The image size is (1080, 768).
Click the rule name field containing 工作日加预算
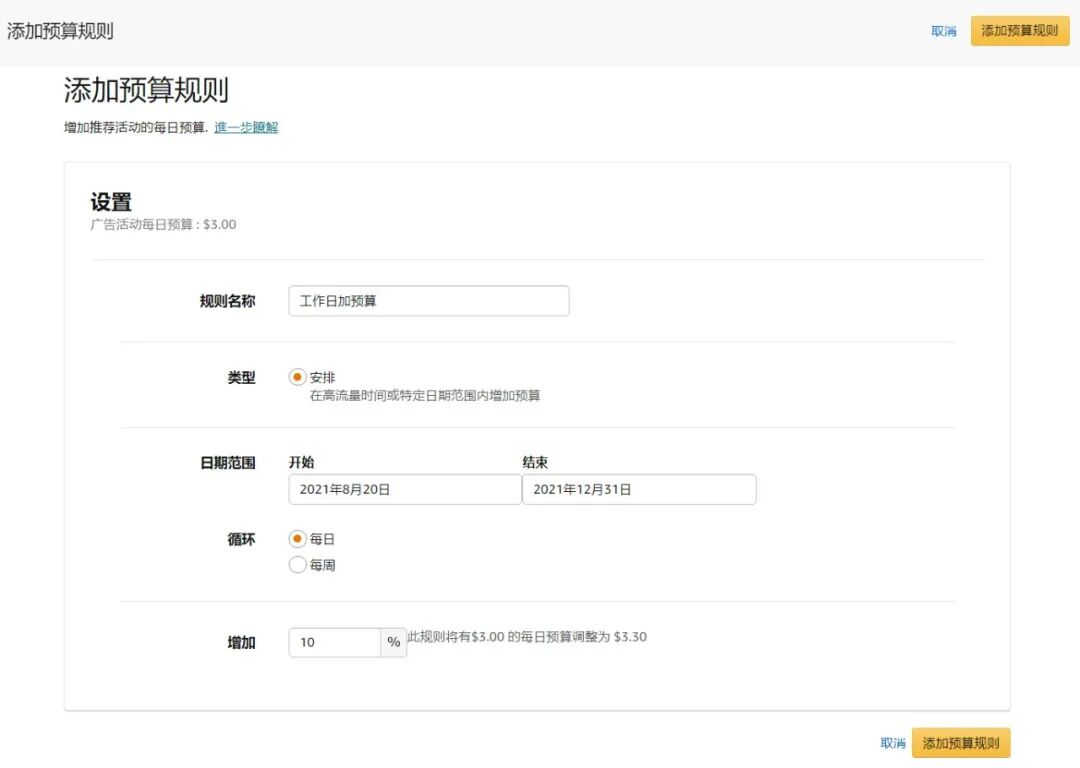pos(428,300)
